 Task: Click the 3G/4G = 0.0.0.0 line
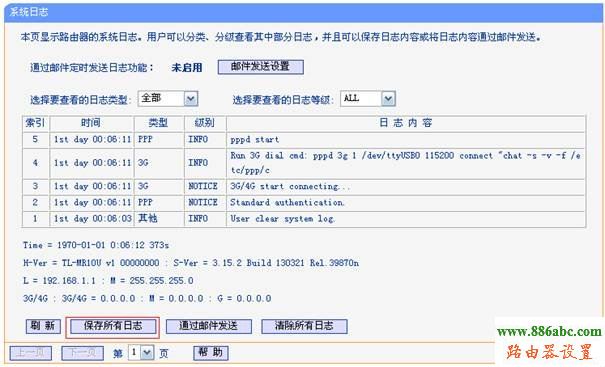[x=147, y=298]
